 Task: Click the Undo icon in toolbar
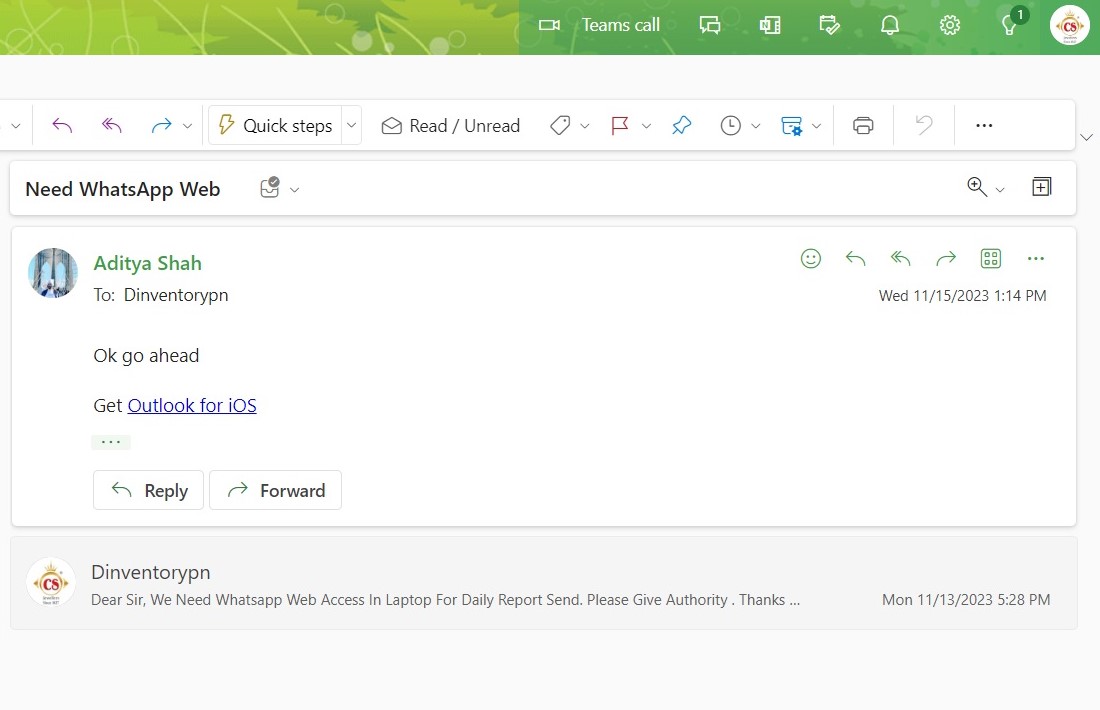coord(924,126)
